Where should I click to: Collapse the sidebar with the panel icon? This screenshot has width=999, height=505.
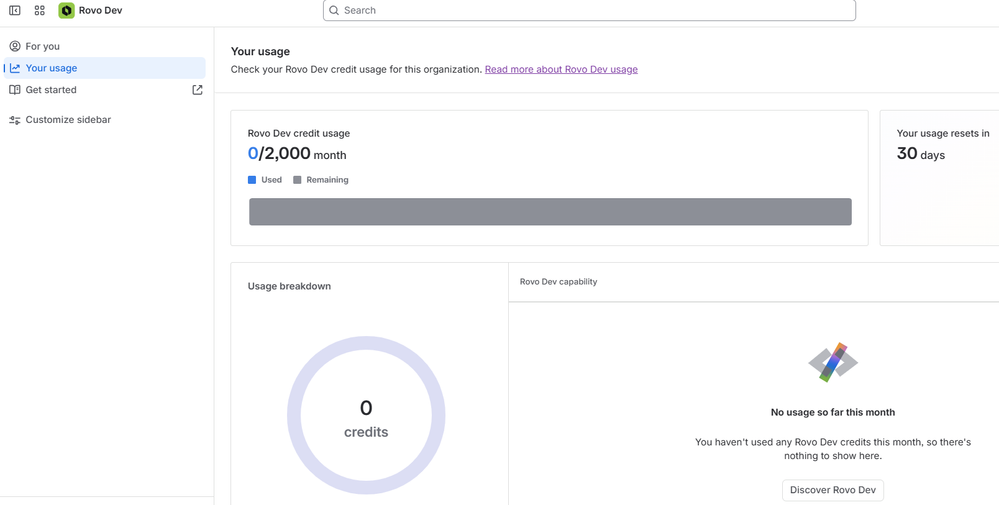pyautogui.click(x=15, y=10)
